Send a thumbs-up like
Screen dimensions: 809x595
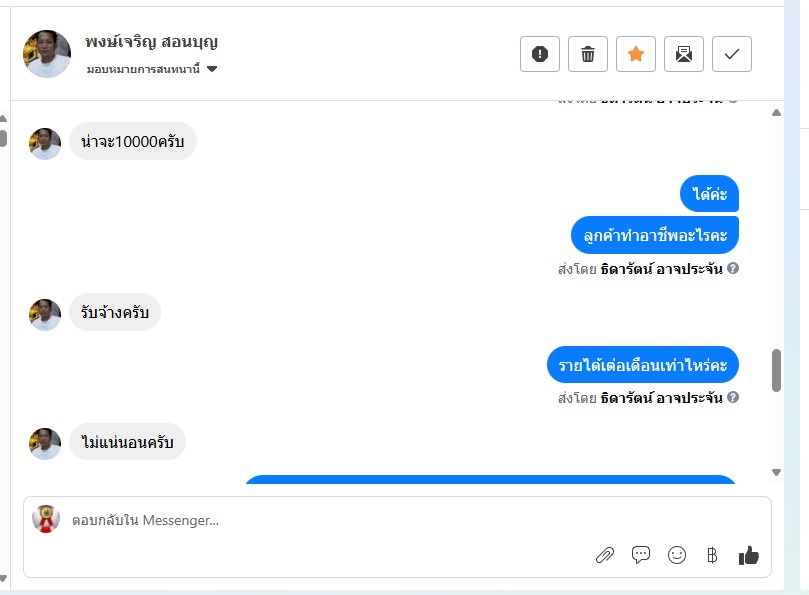tap(749, 555)
